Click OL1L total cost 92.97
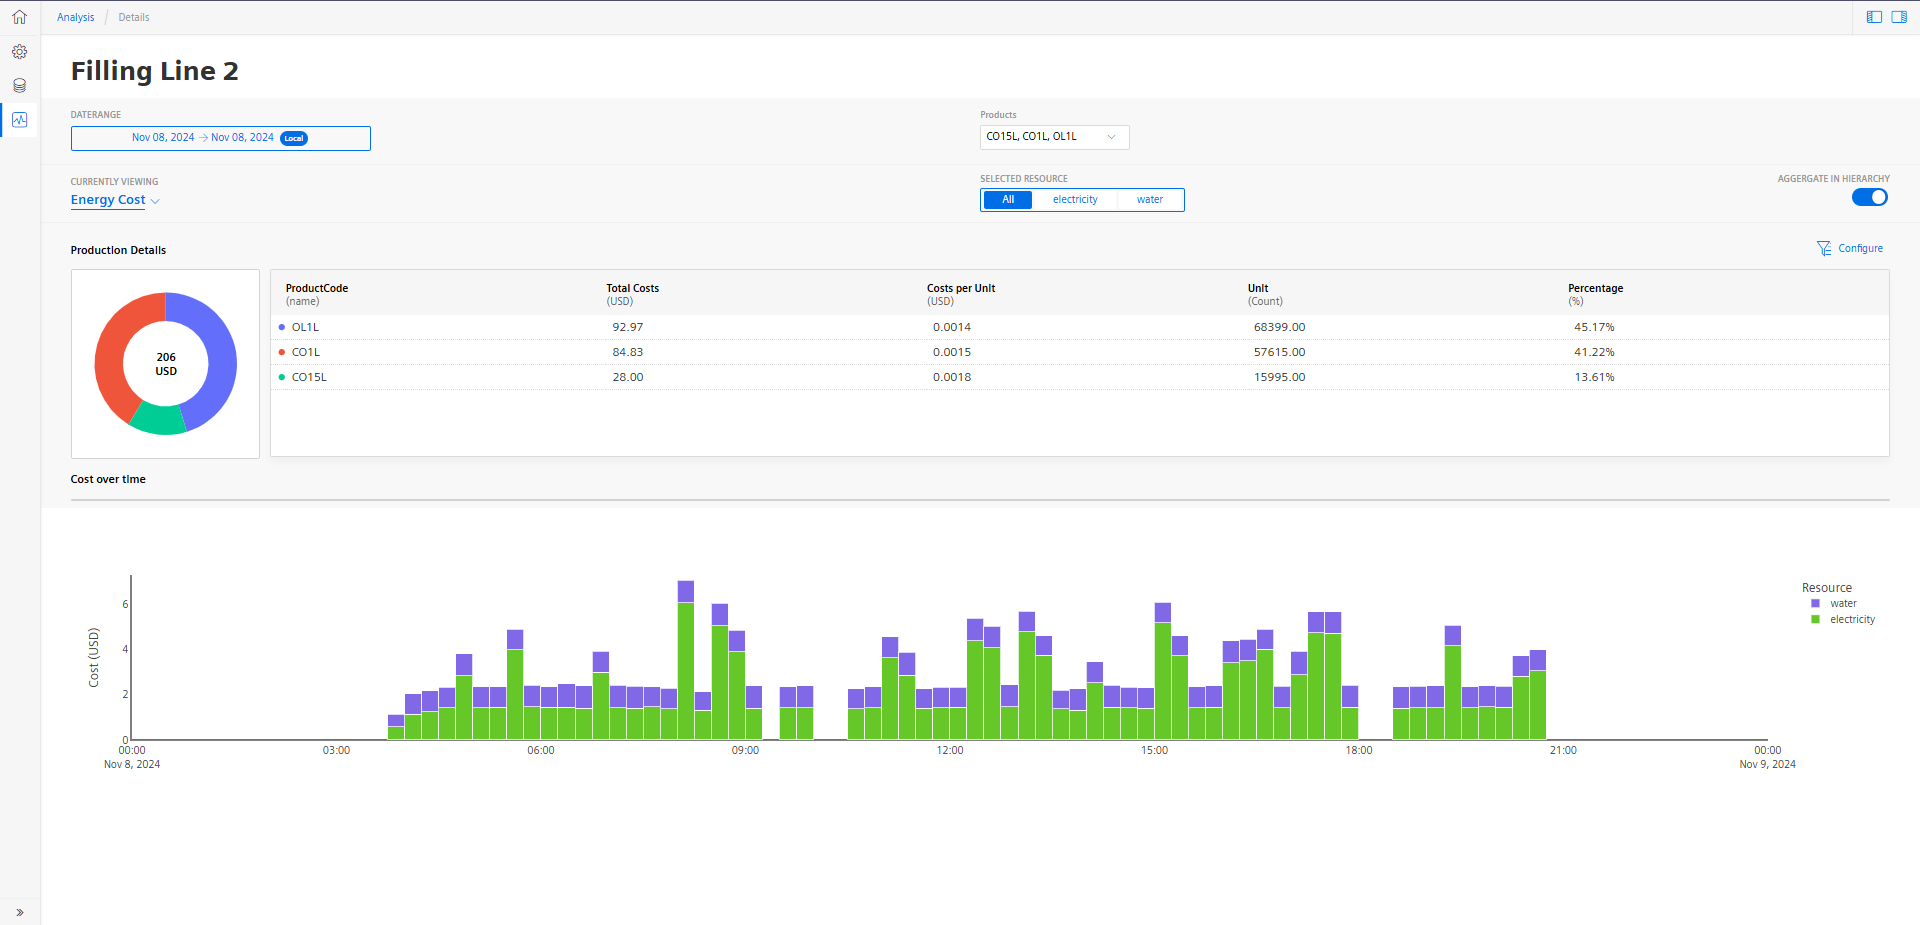 [628, 327]
